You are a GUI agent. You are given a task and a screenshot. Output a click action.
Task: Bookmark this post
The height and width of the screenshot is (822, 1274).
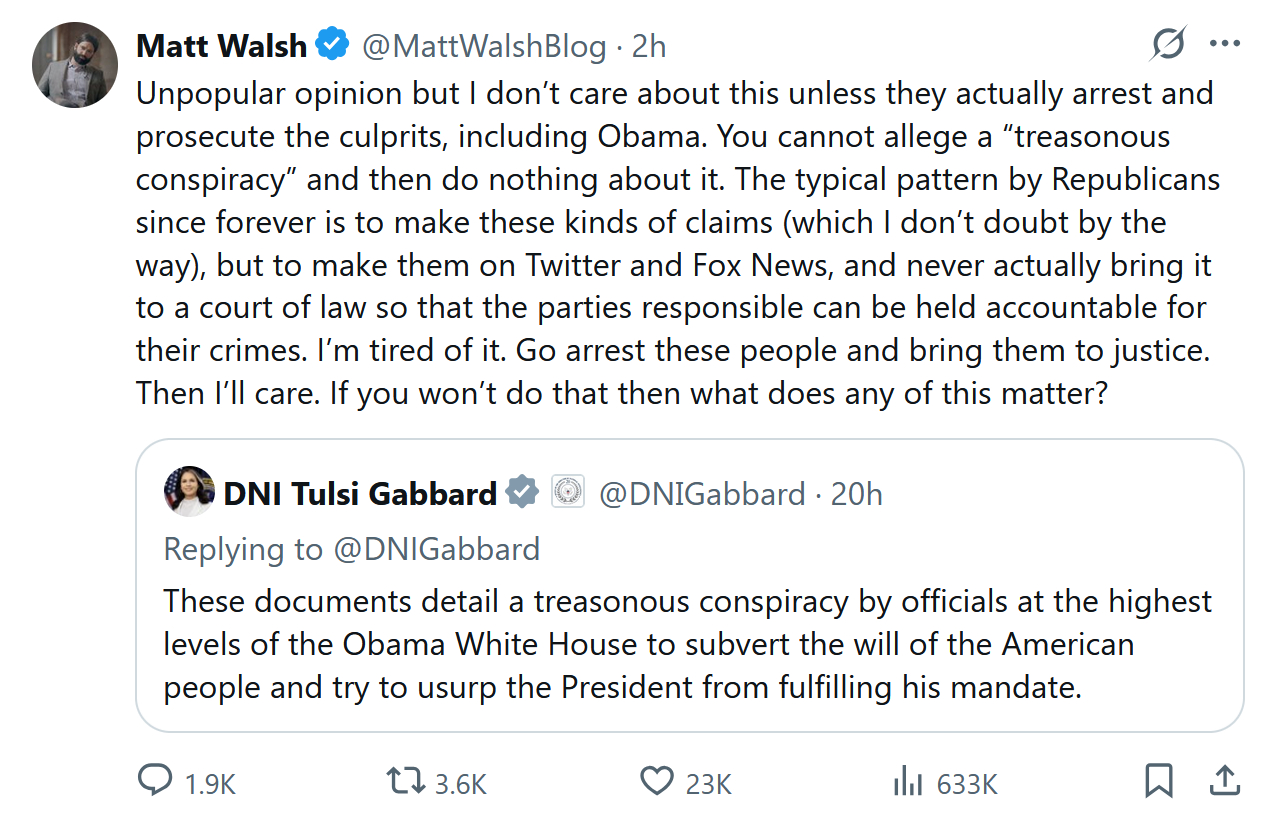pos(1158,781)
